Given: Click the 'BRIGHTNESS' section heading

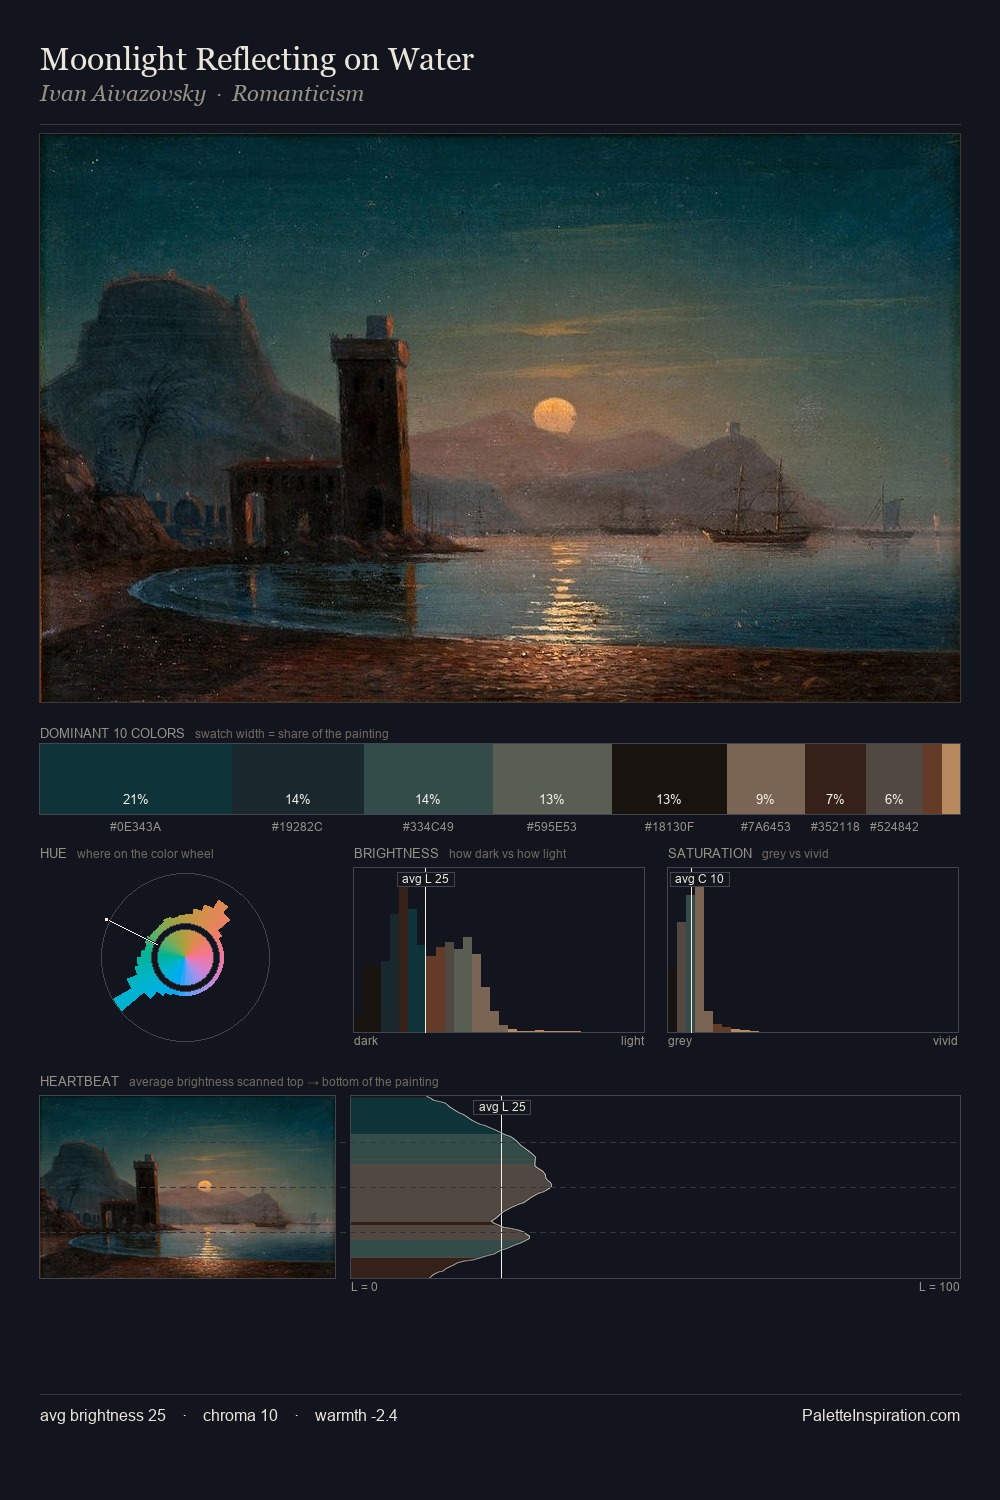Looking at the screenshot, I should tap(396, 853).
